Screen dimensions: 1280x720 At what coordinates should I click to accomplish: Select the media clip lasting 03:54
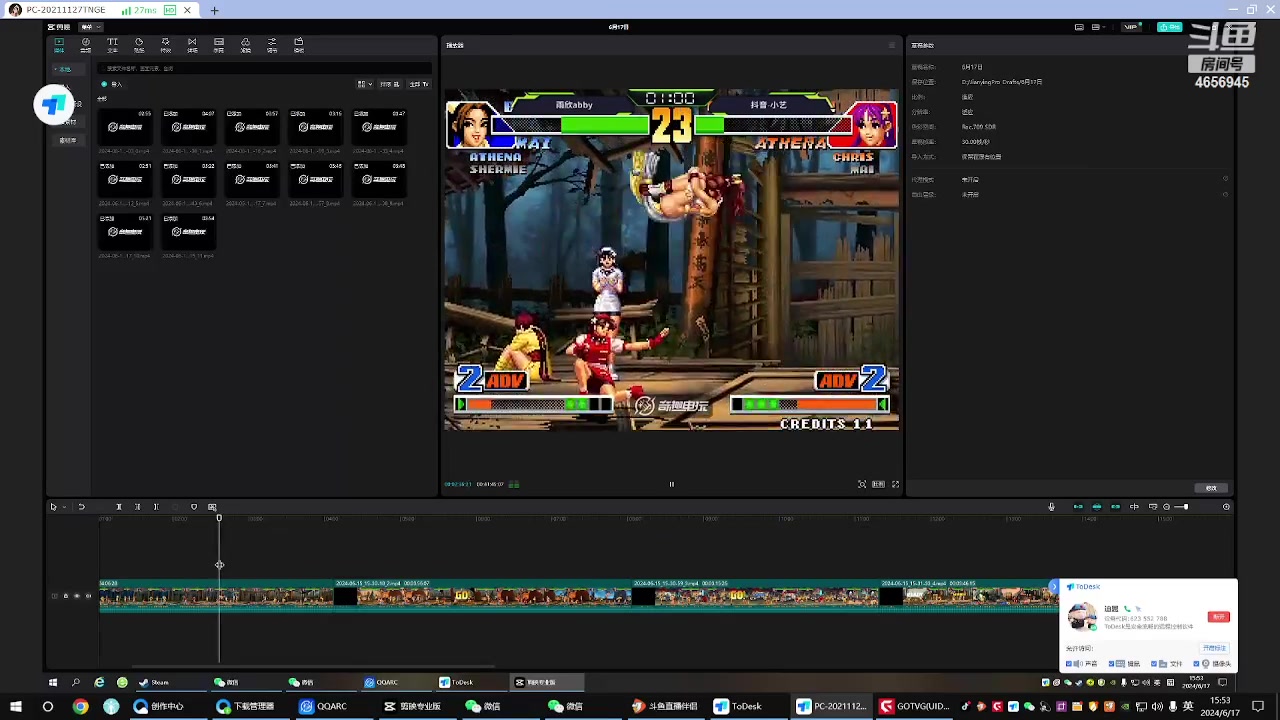coord(189,232)
